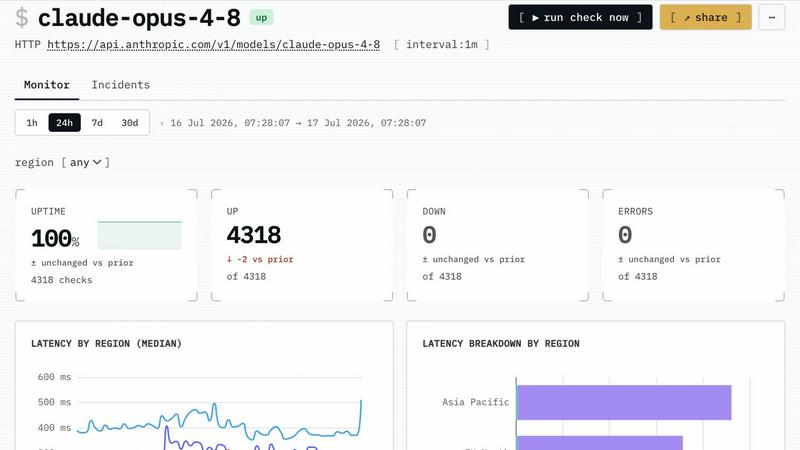Click the date range timestamp text
The height and width of the screenshot is (450, 800).
point(298,123)
